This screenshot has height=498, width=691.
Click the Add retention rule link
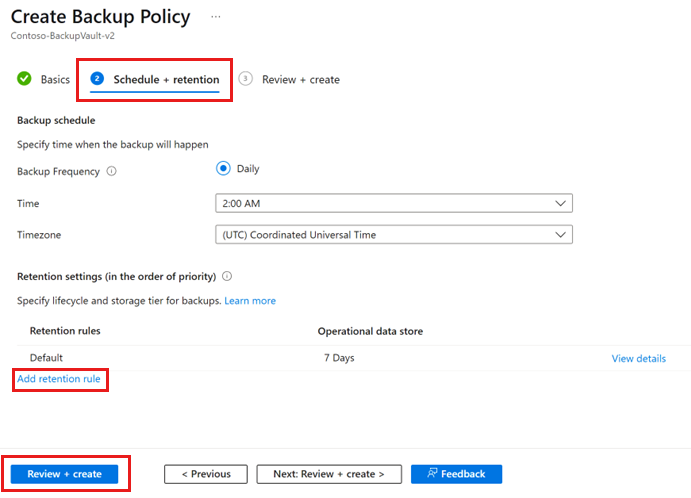(59, 379)
